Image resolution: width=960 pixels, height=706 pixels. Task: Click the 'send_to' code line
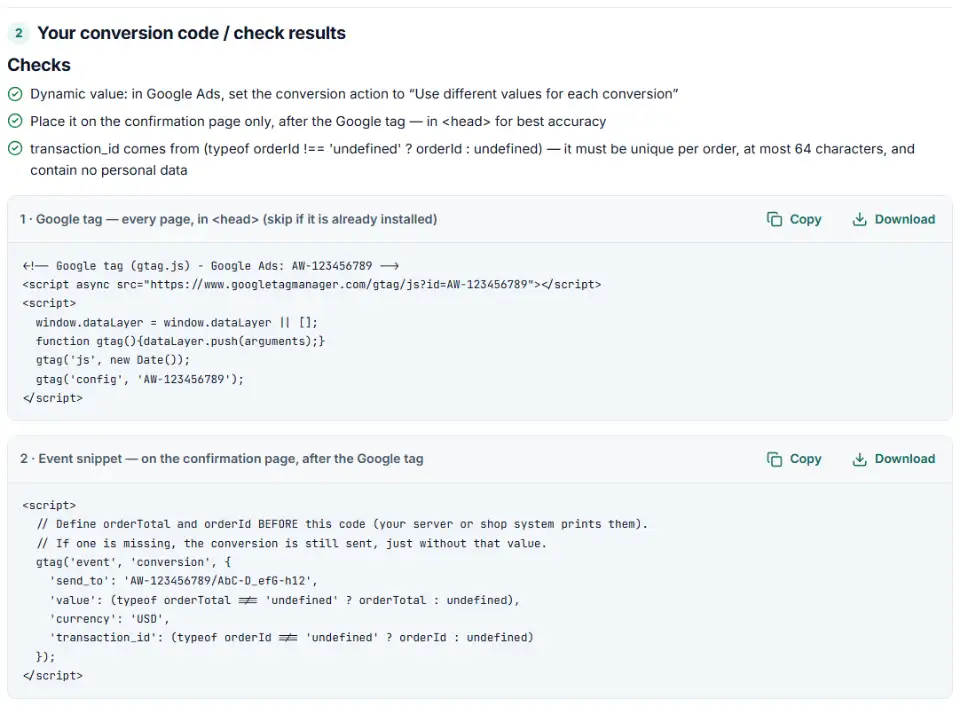click(184, 580)
